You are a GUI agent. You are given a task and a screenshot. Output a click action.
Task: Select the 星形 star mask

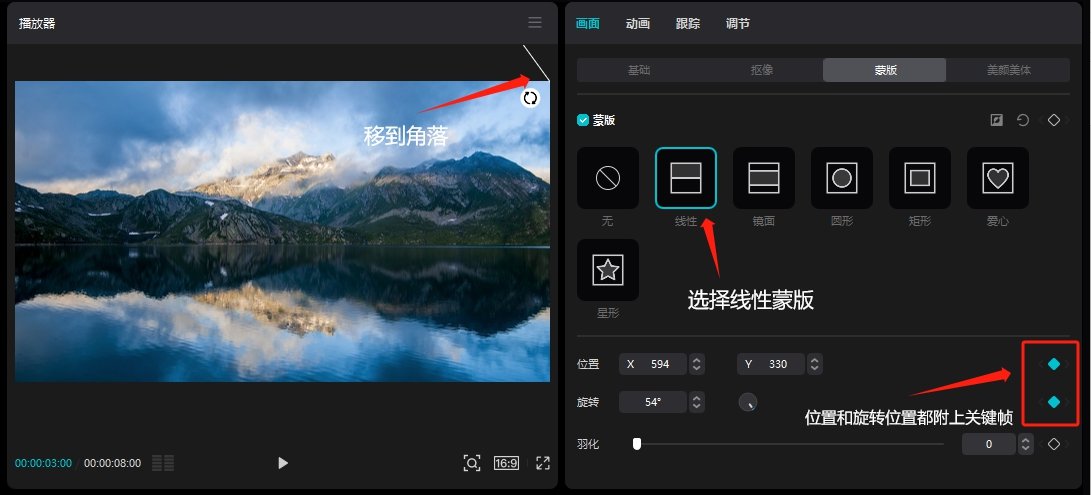(x=607, y=270)
